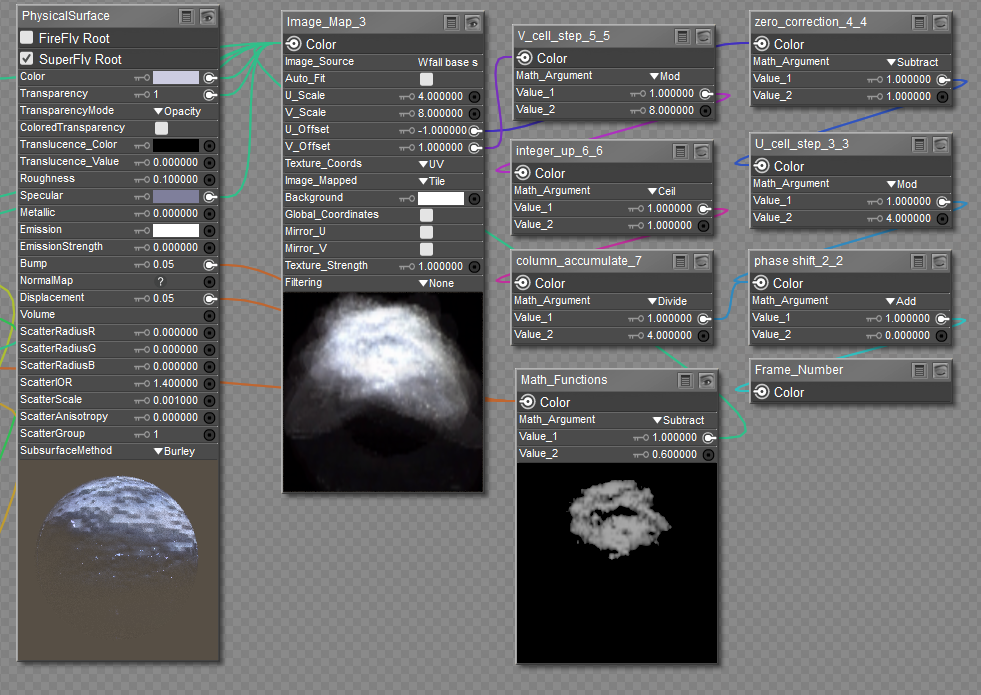
Task: Edit V_Scale value 8.000000
Action: click(x=440, y=113)
